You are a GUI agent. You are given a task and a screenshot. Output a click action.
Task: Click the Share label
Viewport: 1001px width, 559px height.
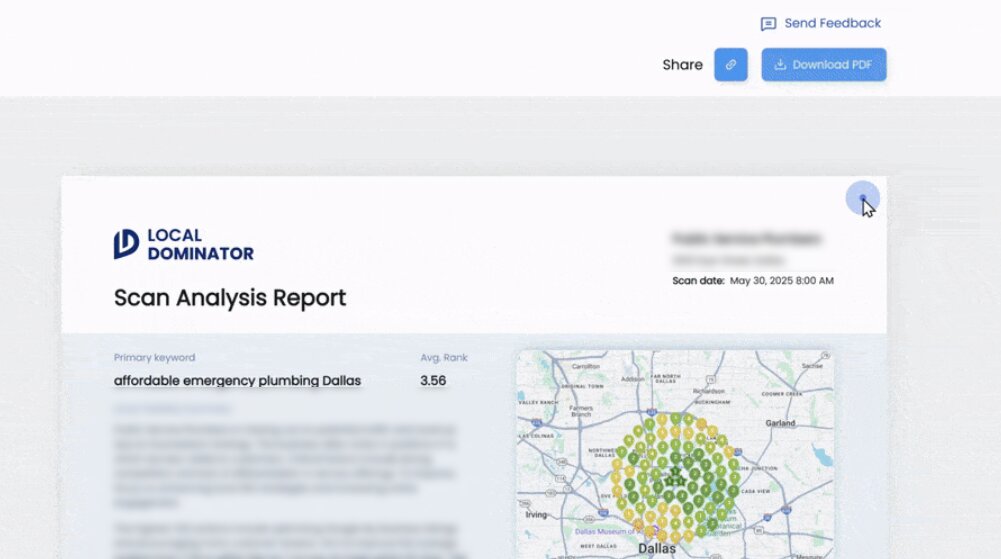[682, 65]
